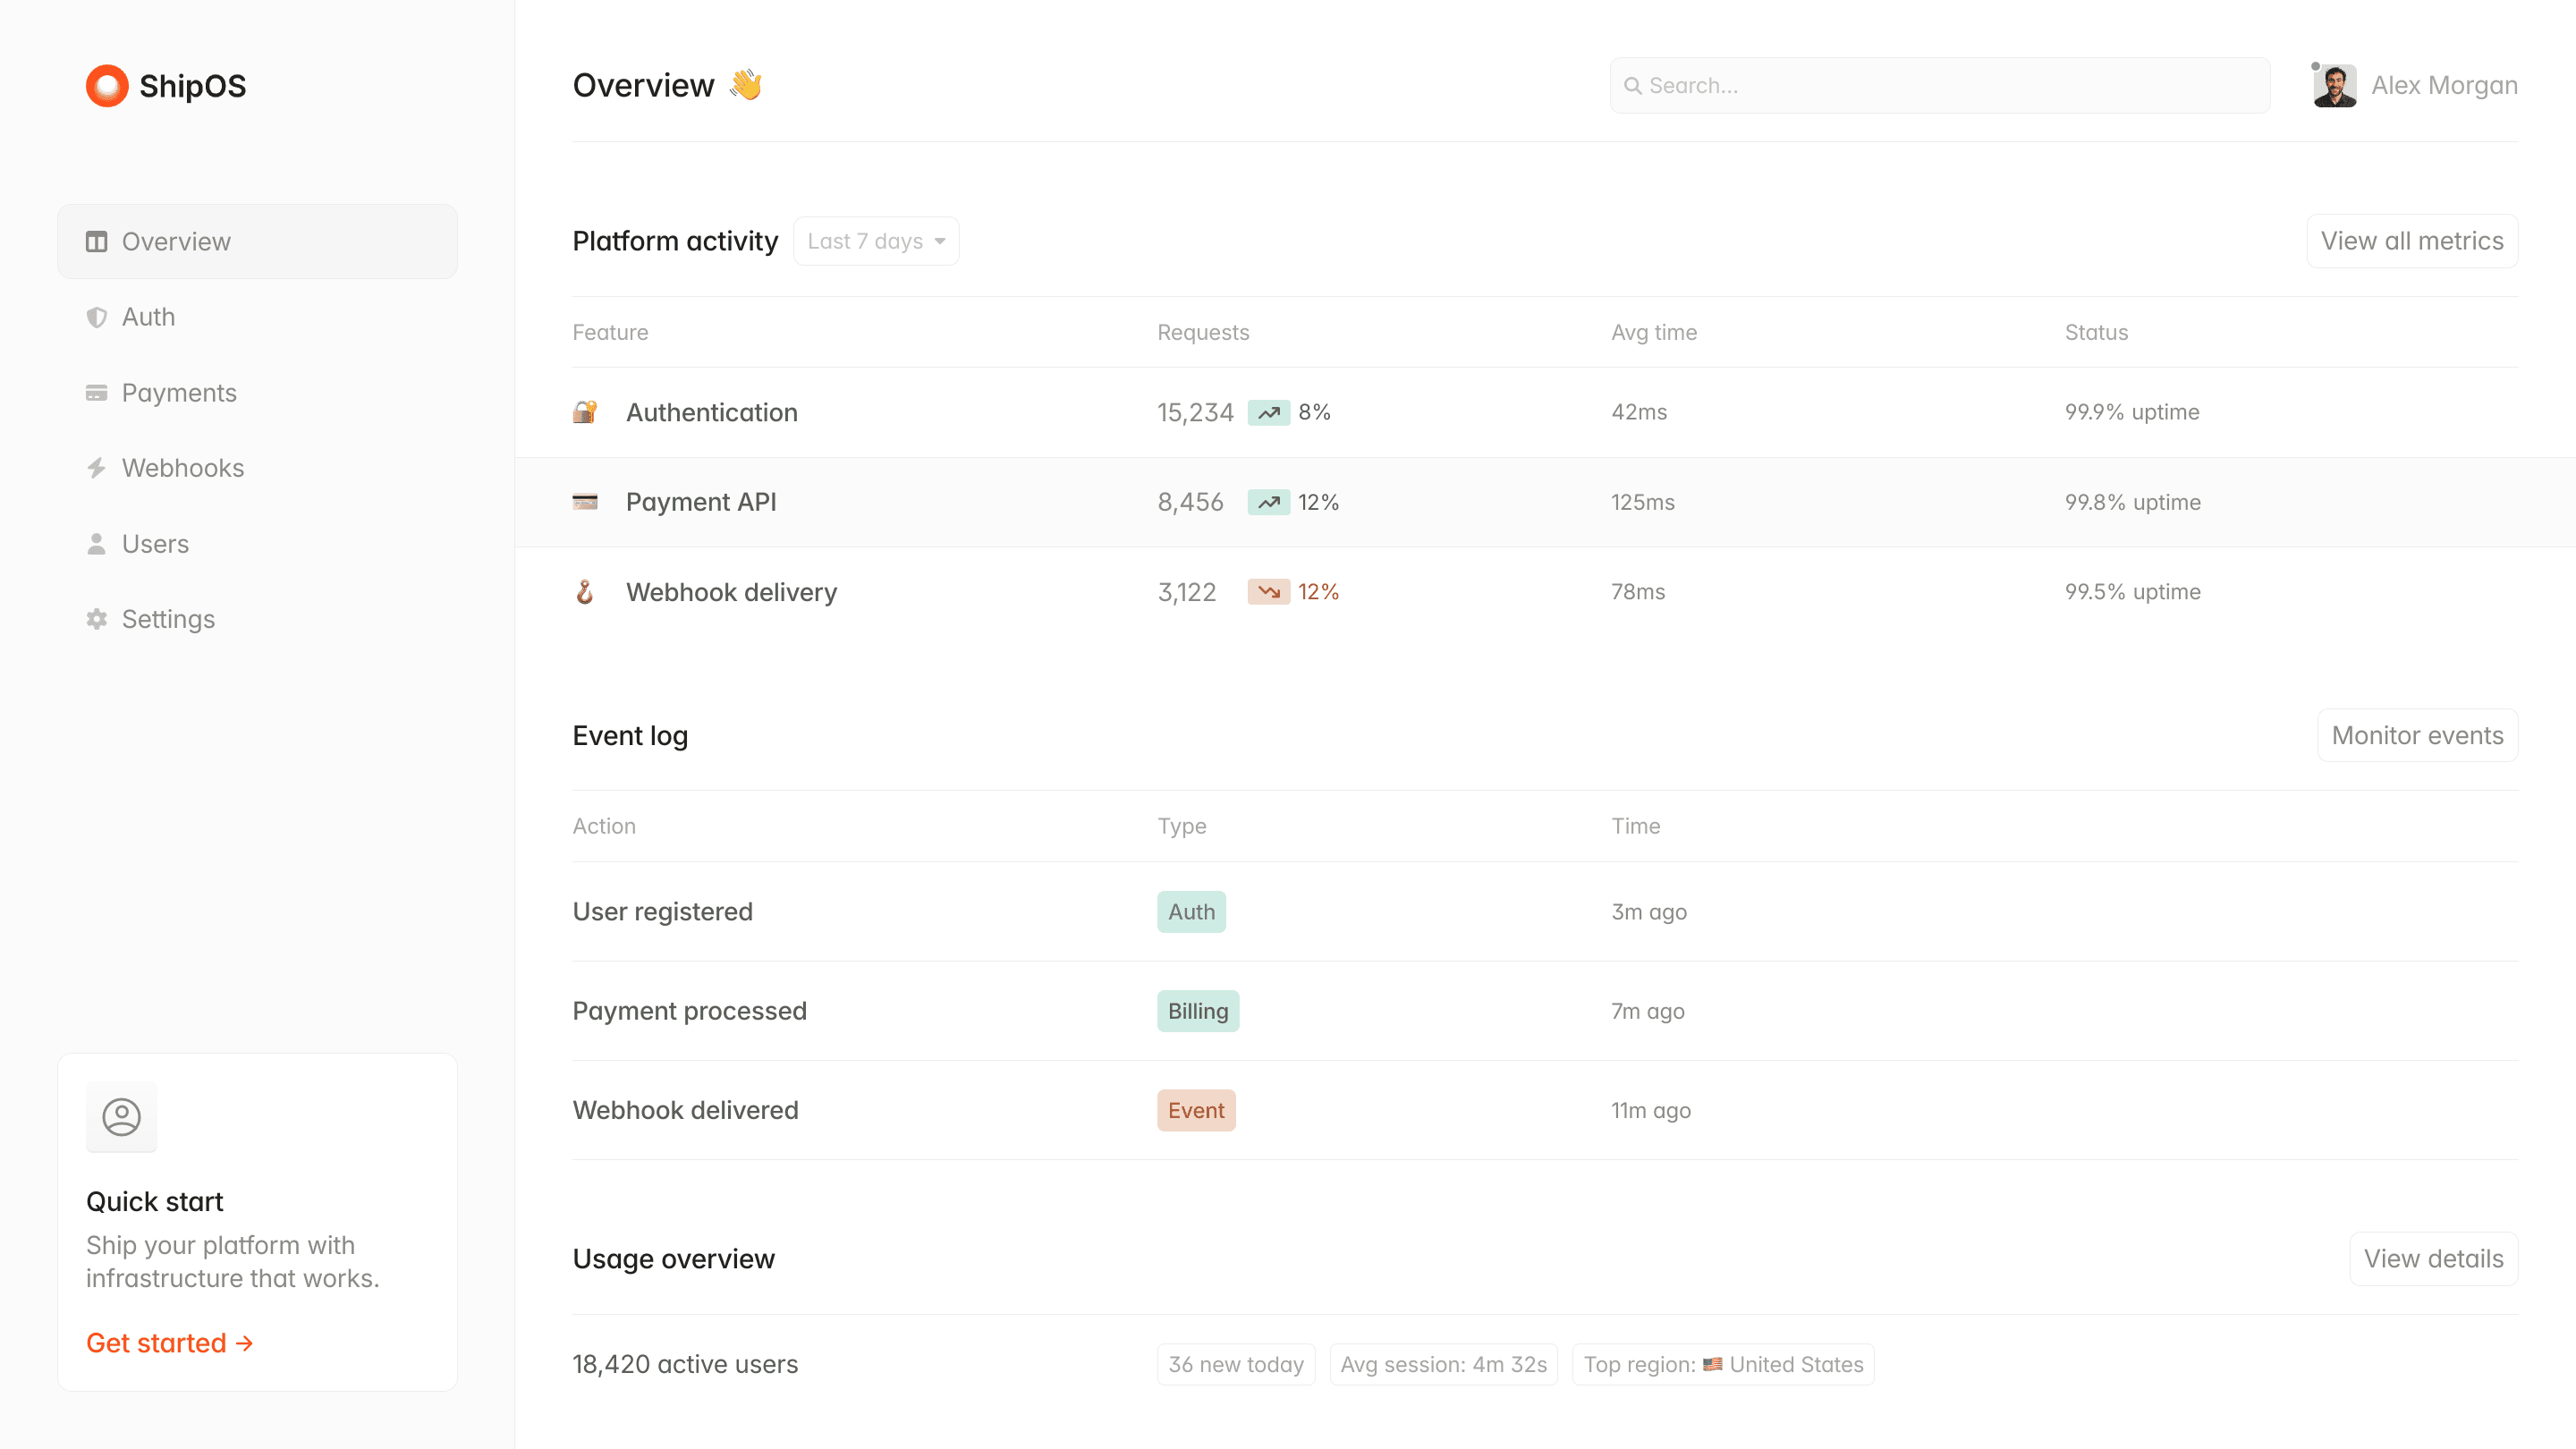Click the Webhooks lightning bolt icon

pos(96,467)
